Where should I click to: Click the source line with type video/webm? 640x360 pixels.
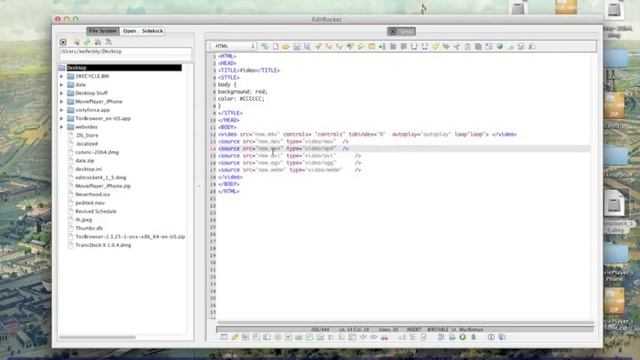[x=289, y=170]
